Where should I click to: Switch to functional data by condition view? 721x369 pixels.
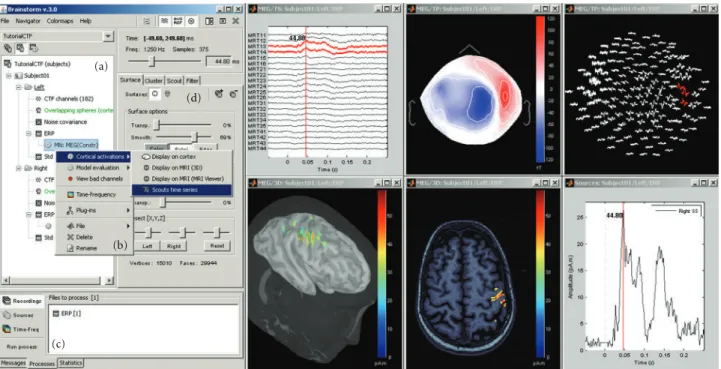click(x=34, y=48)
